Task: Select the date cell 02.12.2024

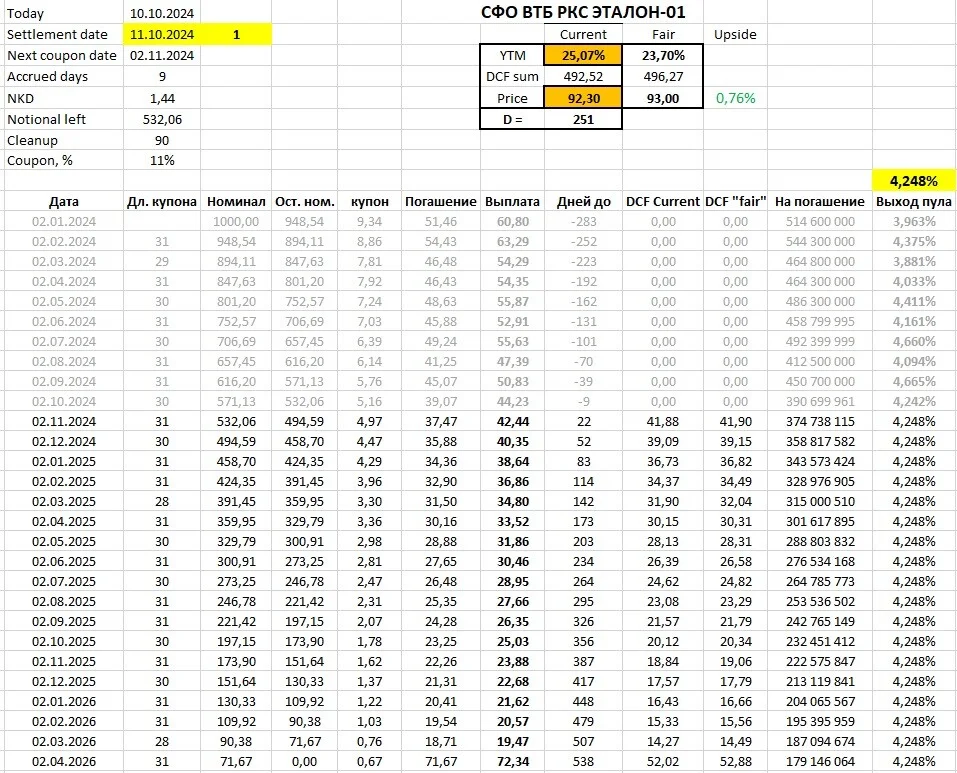Action: (64, 442)
